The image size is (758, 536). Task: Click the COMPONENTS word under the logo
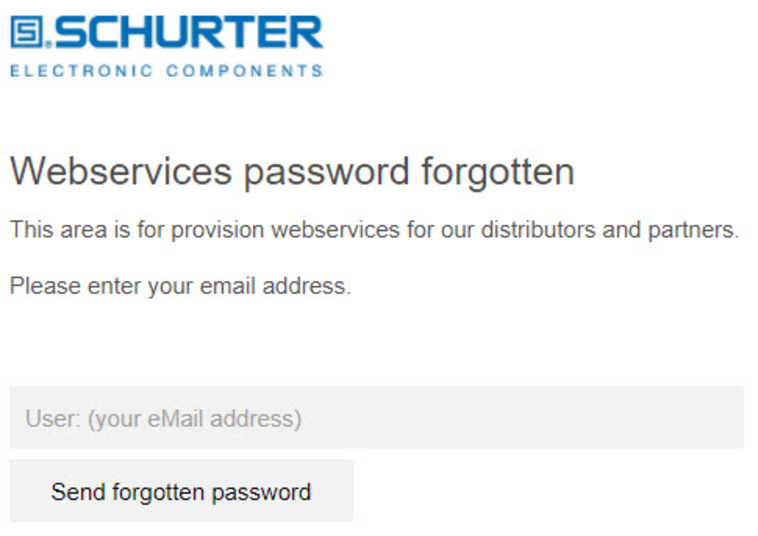tap(245, 71)
